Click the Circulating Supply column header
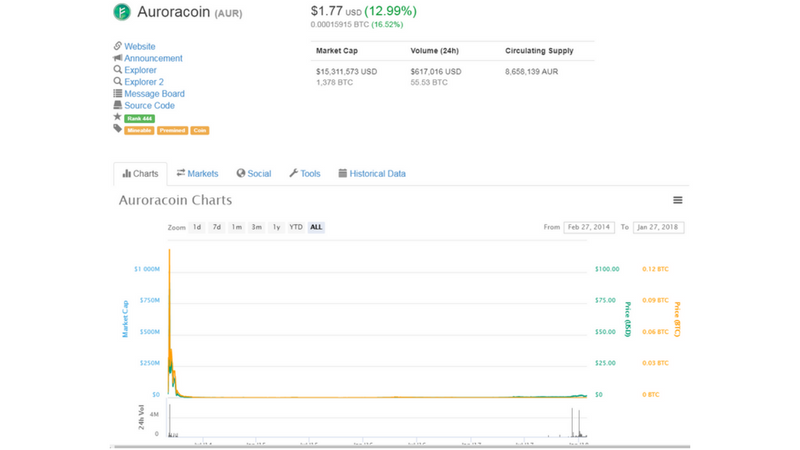The width and height of the screenshot is (800, 450). point(539,51)
